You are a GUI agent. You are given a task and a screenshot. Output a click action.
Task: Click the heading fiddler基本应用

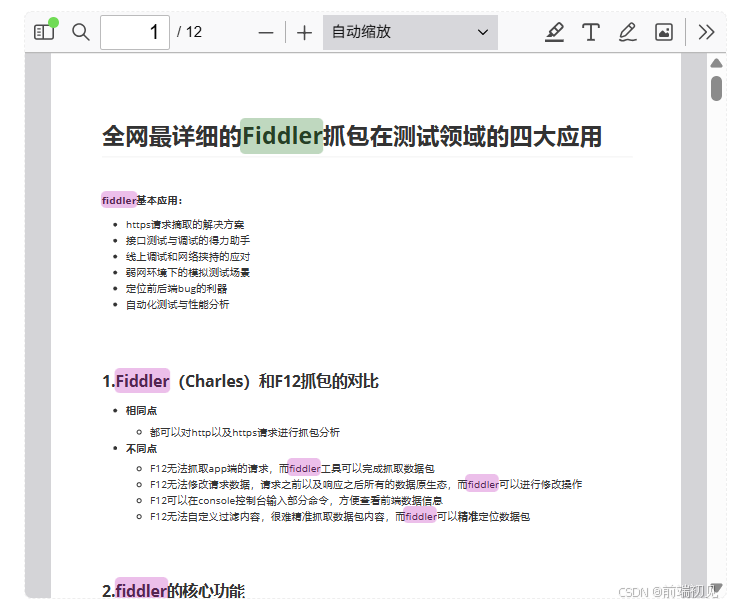[x=142, y=200]
